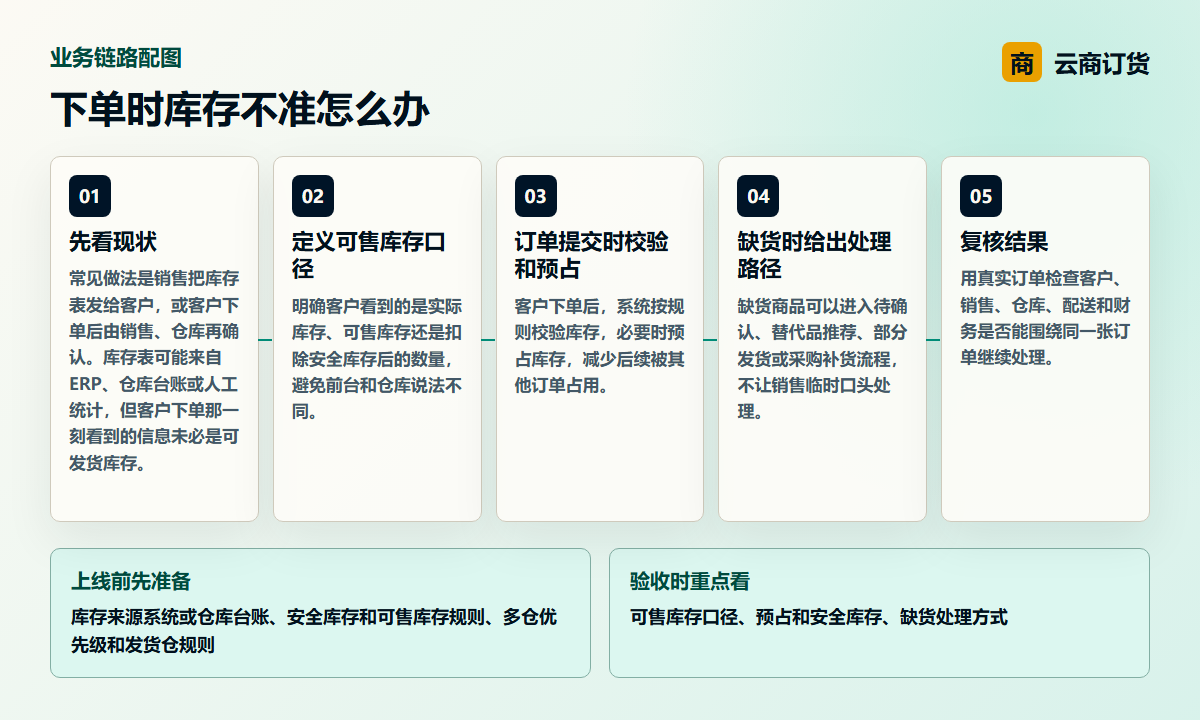Viewport: 1200px width, 720px height.
Task: Click the step number badge 04
Action: click(758, 196)
